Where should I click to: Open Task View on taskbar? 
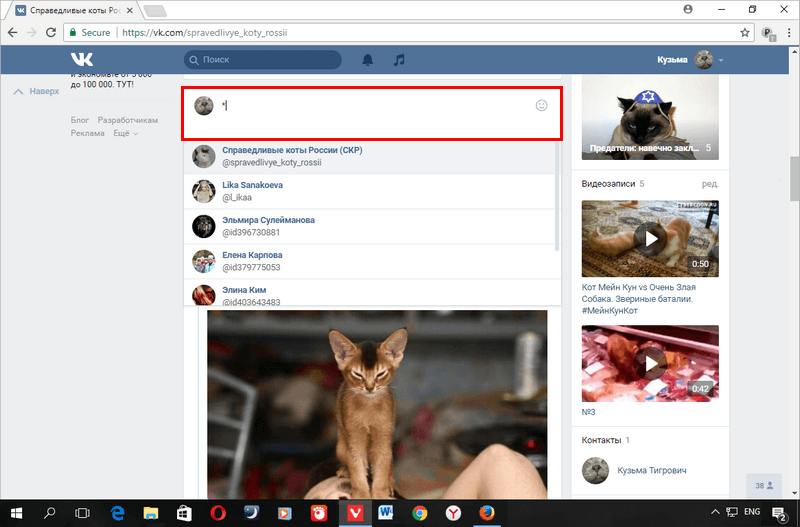click(x=82, y=513)
